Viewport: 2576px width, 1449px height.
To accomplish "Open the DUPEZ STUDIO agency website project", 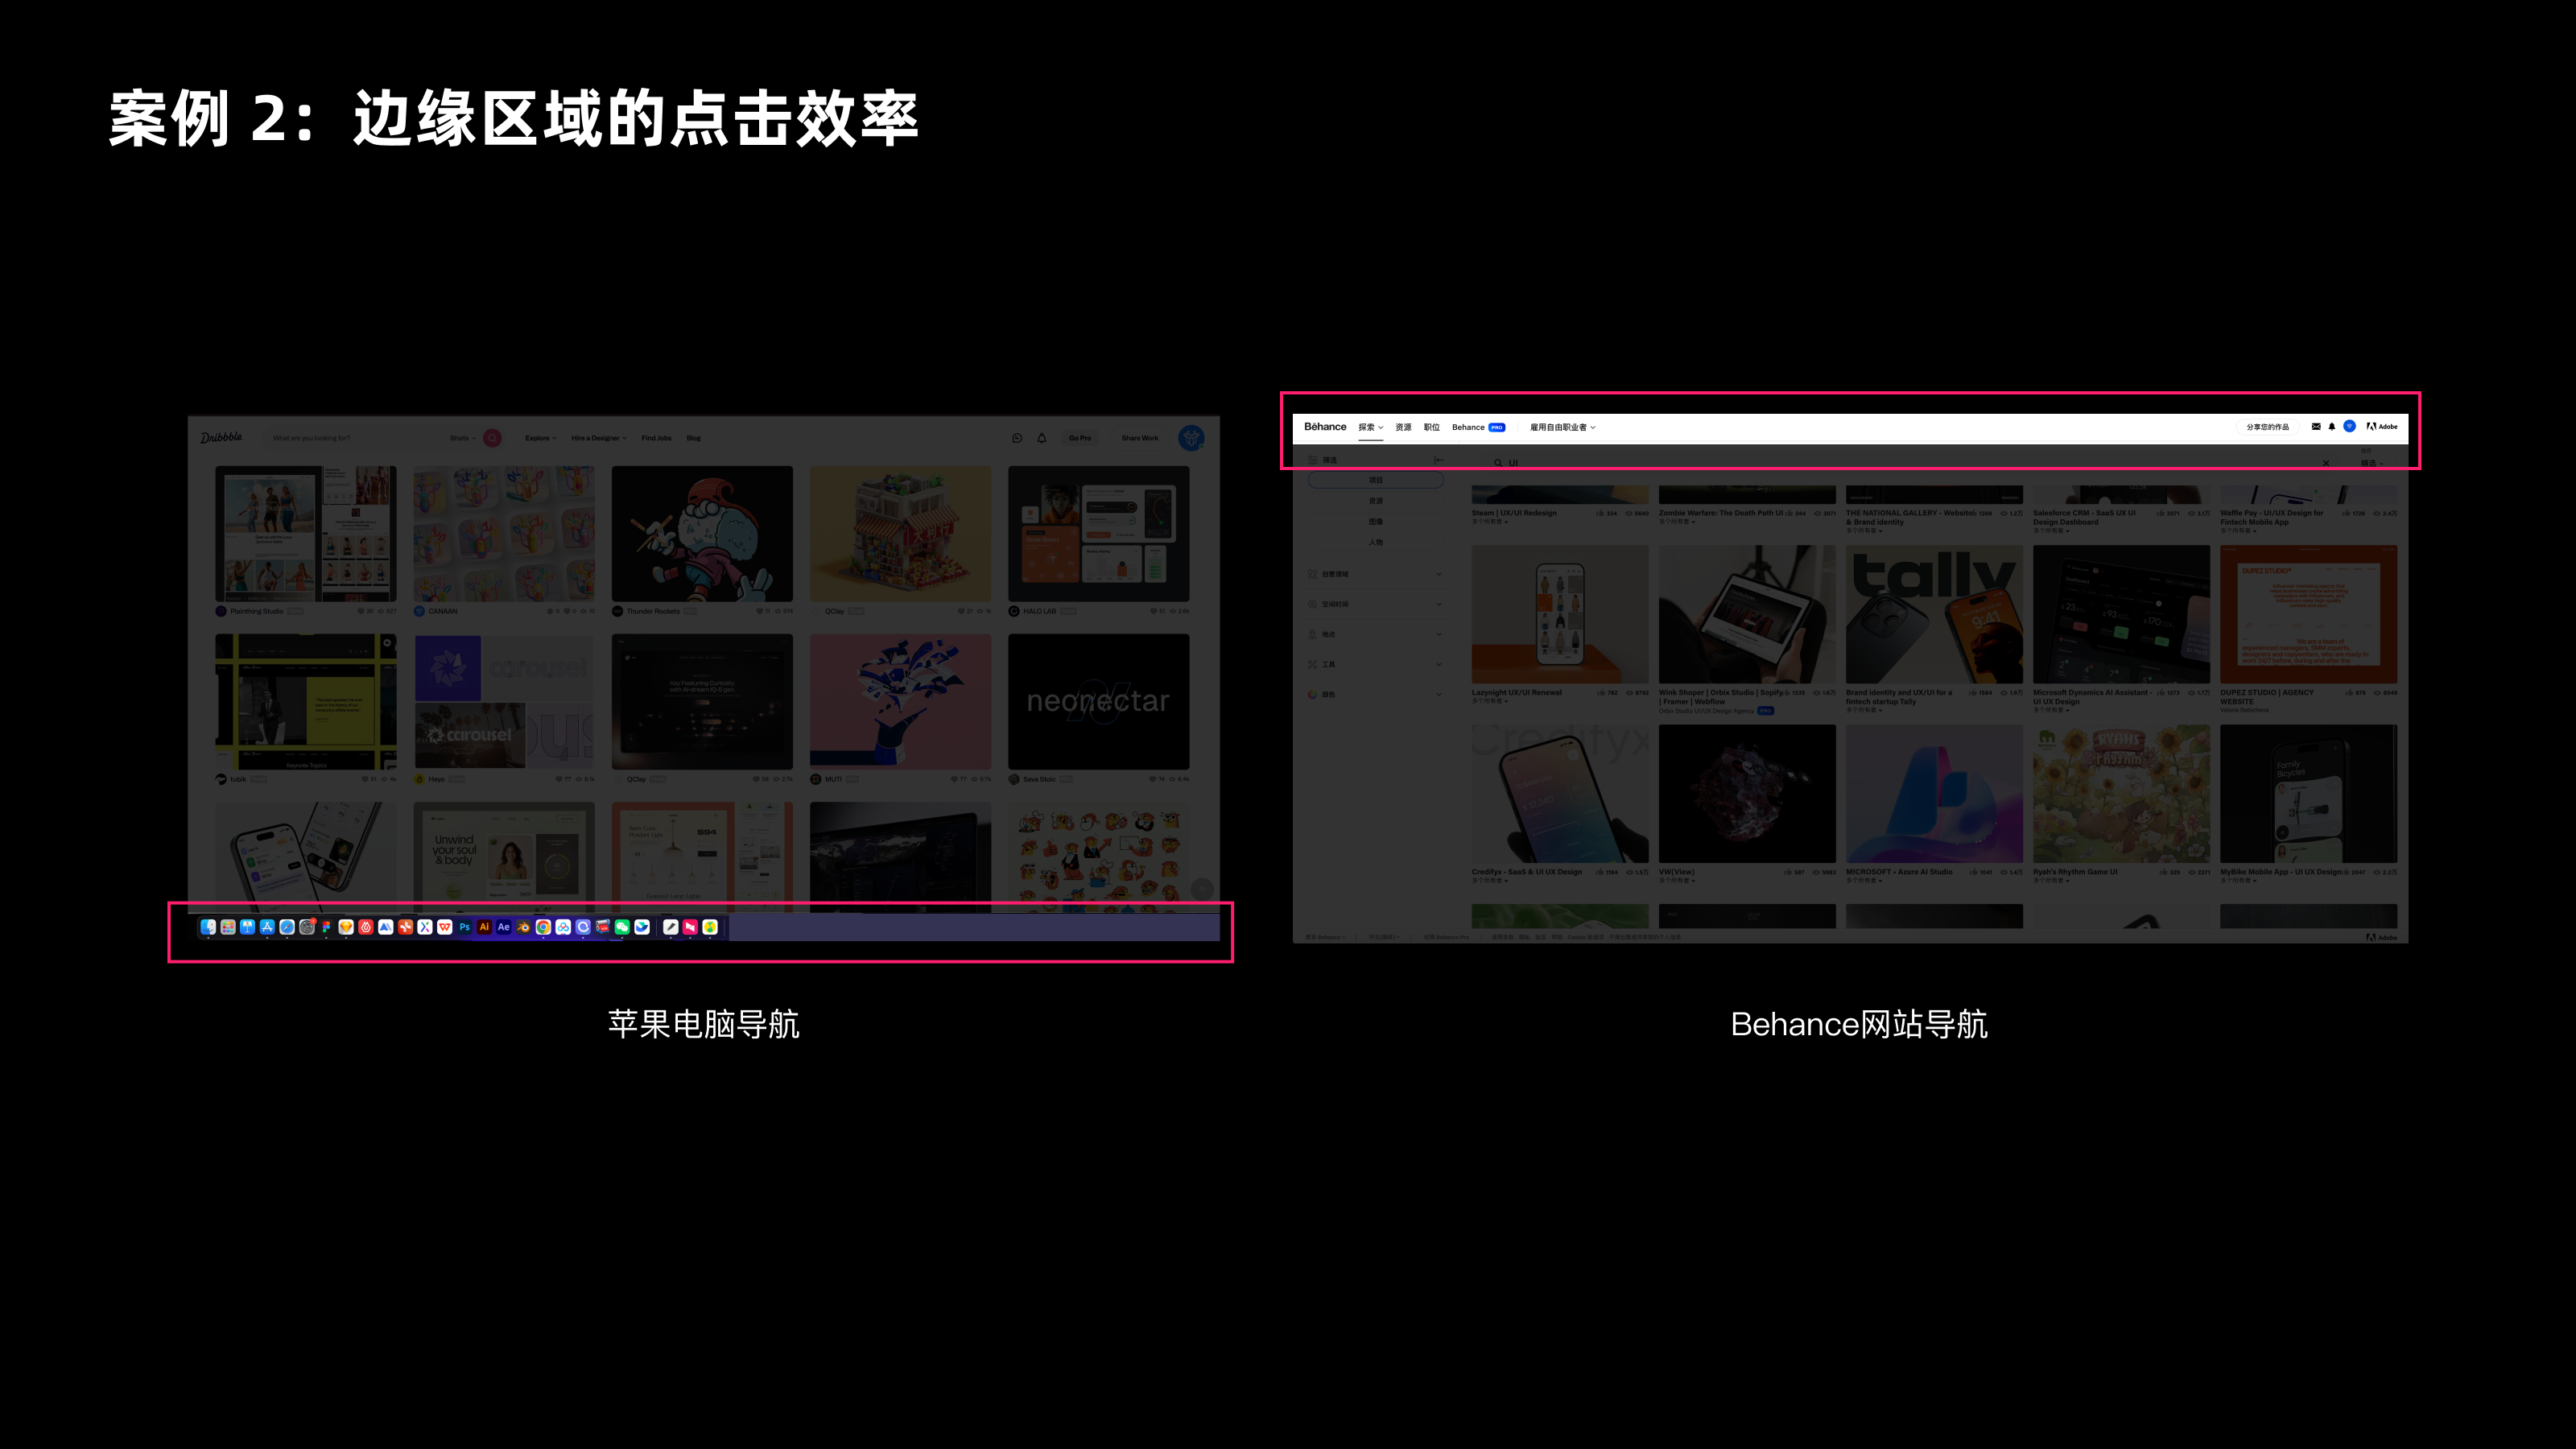I will (2308, 614).
